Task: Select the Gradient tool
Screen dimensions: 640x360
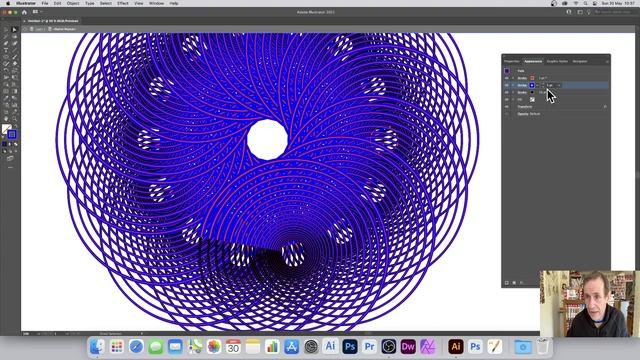Action: (x=15, y=91)
